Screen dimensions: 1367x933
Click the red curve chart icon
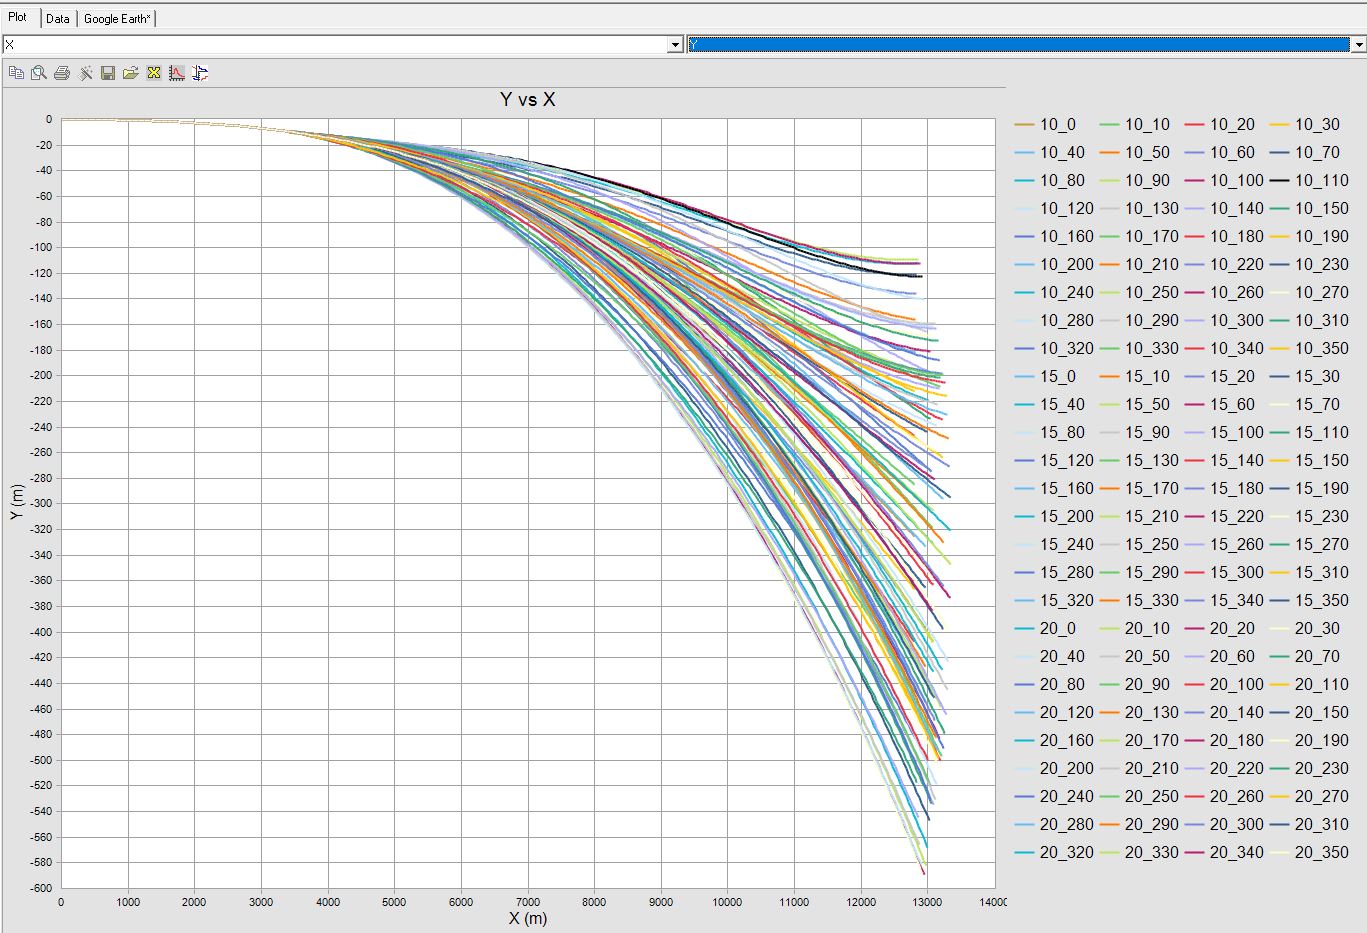click(177, 73)
